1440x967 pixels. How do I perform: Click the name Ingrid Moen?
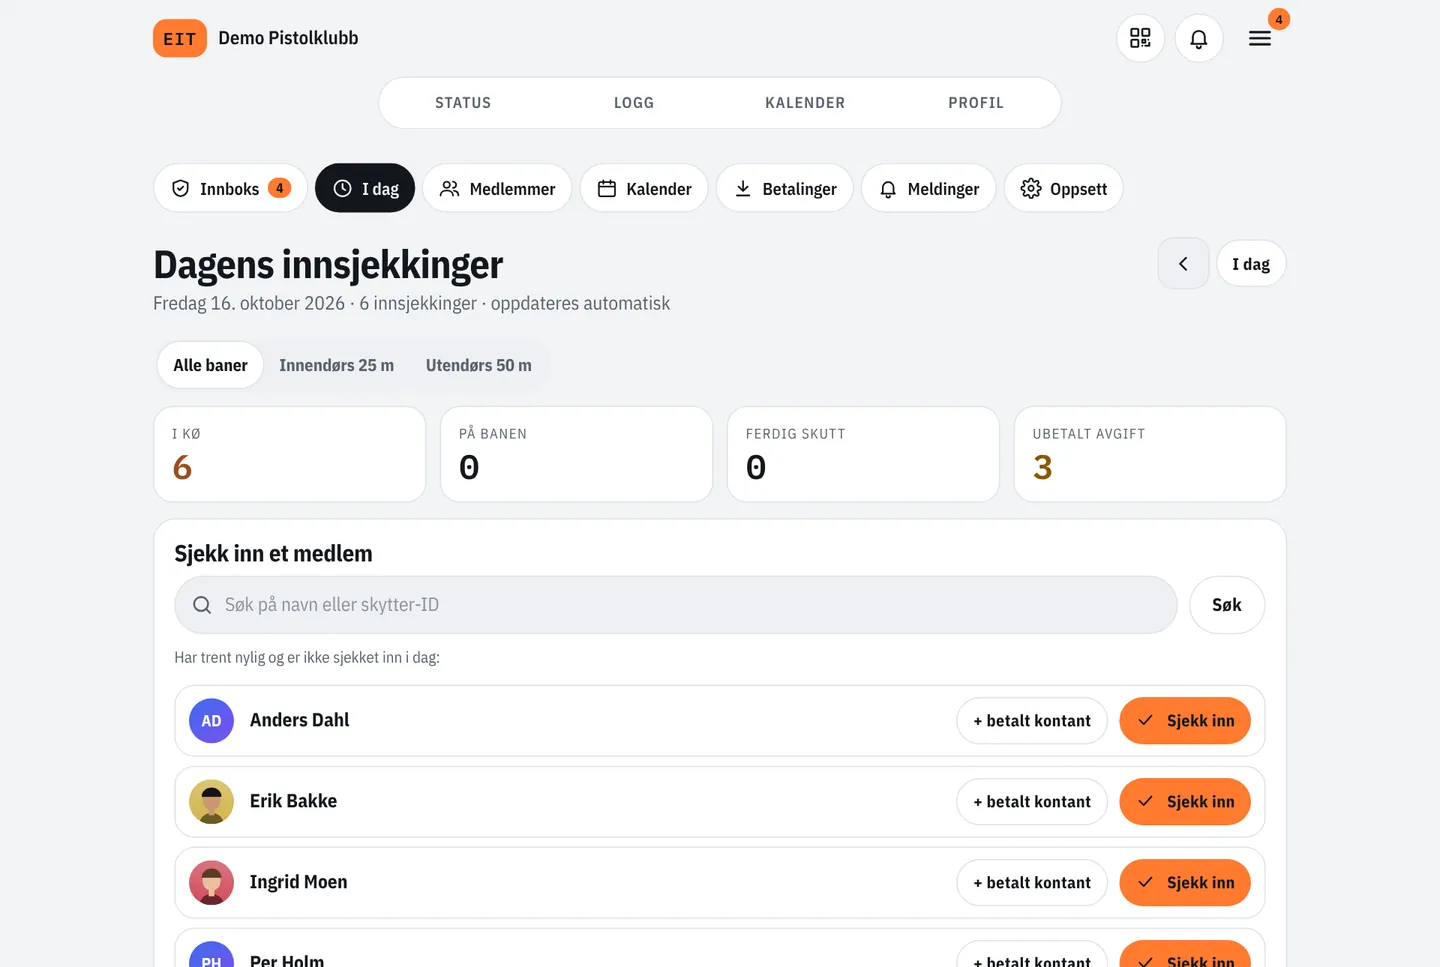click(x=298, y=882)
